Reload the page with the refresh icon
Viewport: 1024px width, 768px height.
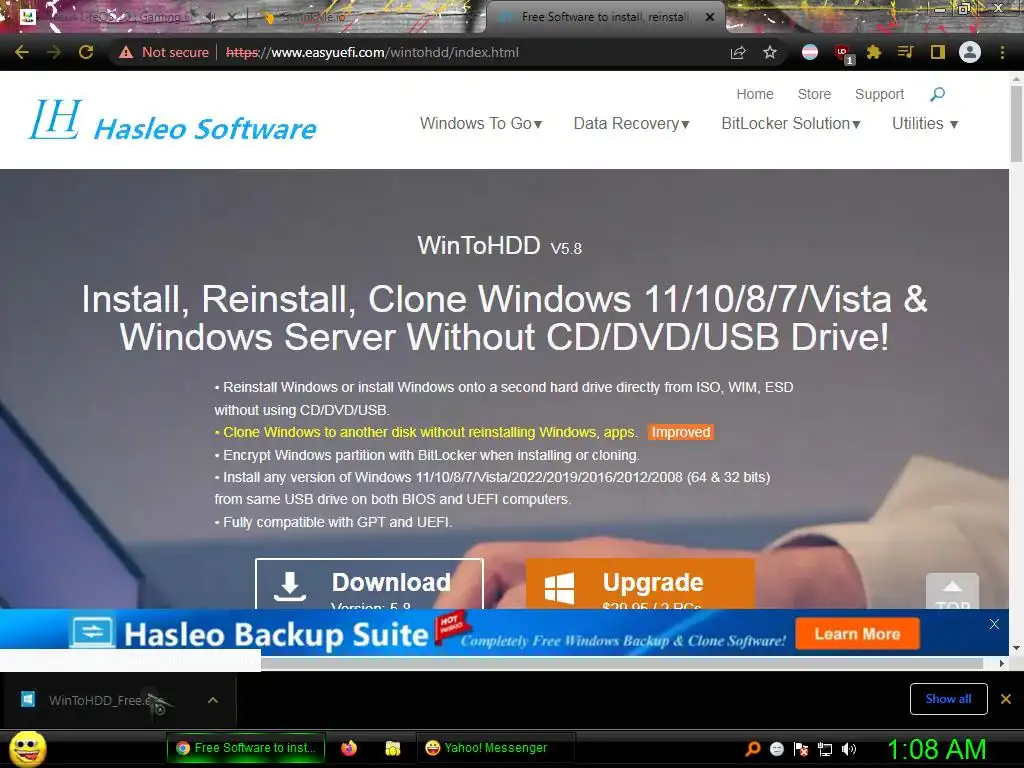(x=86, y=52)
